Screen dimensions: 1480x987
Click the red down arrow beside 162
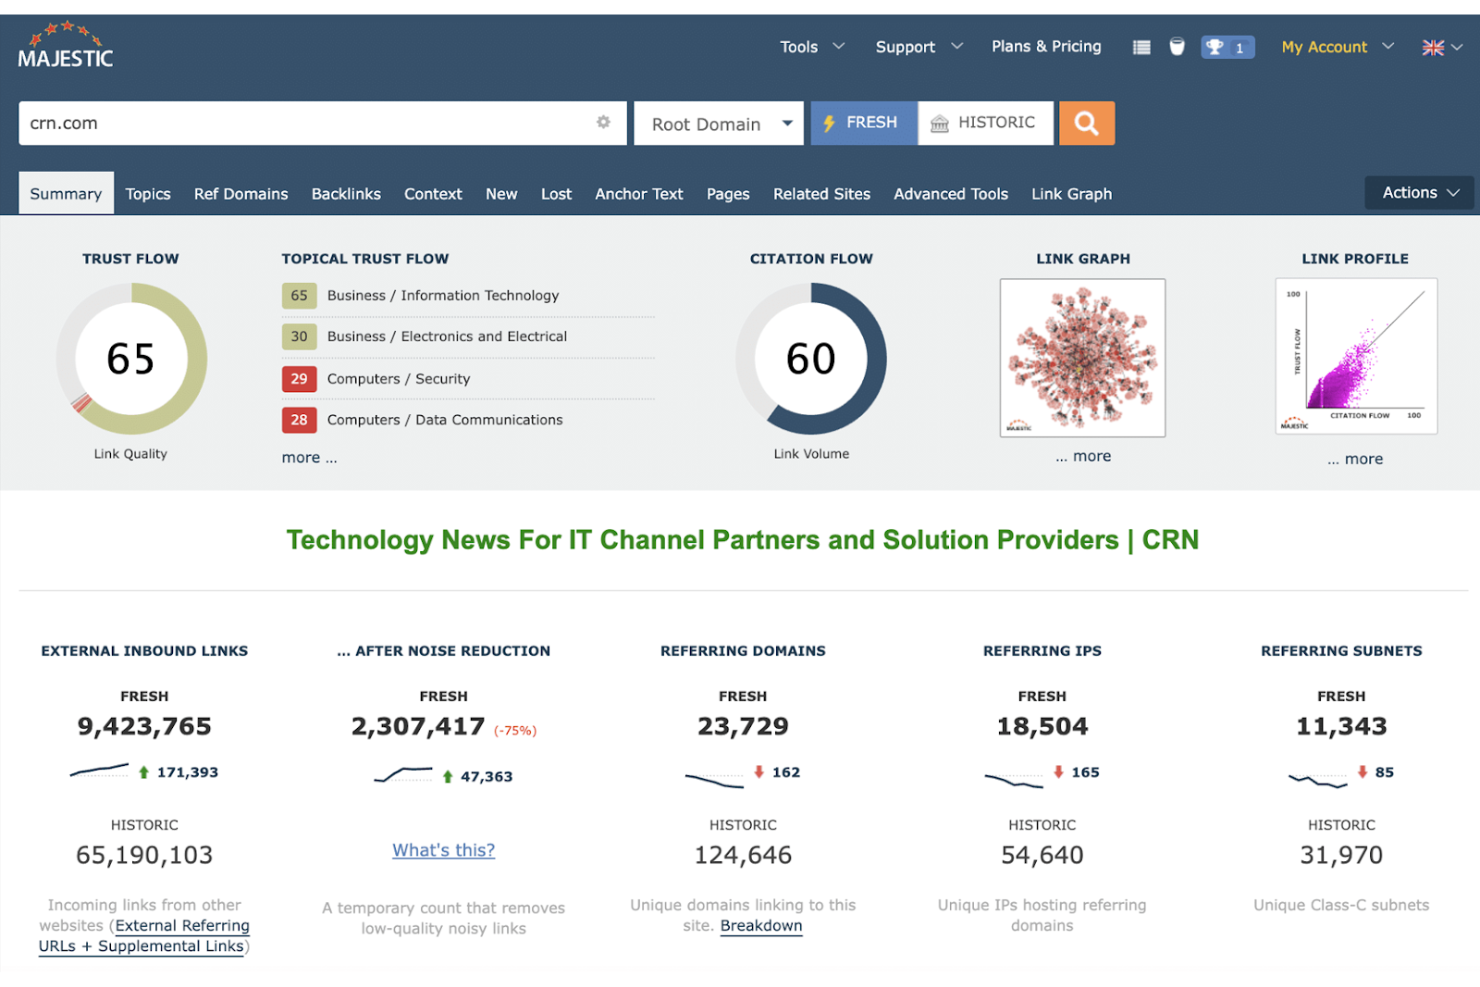click(759, 772)
